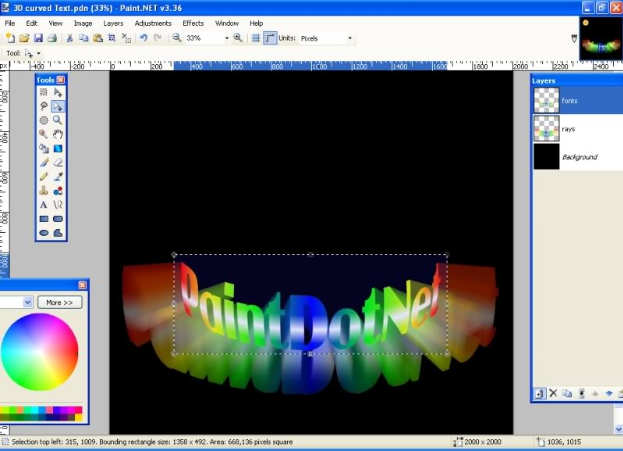
Task: Select the Ellipse shape tool
Action: pyautogui.click(x=44, y=233)
